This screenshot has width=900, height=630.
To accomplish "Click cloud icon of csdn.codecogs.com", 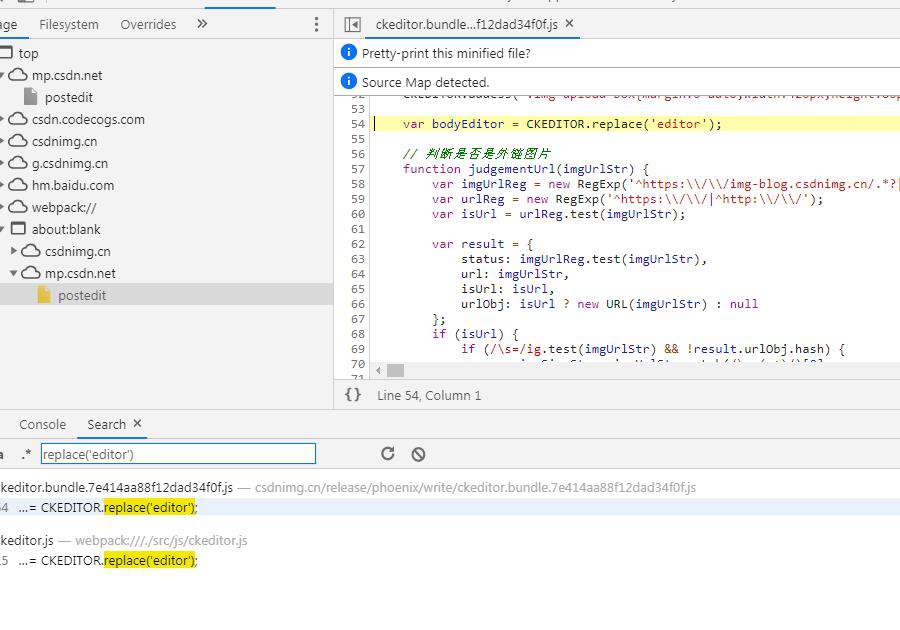I will [x=18, y=119].
